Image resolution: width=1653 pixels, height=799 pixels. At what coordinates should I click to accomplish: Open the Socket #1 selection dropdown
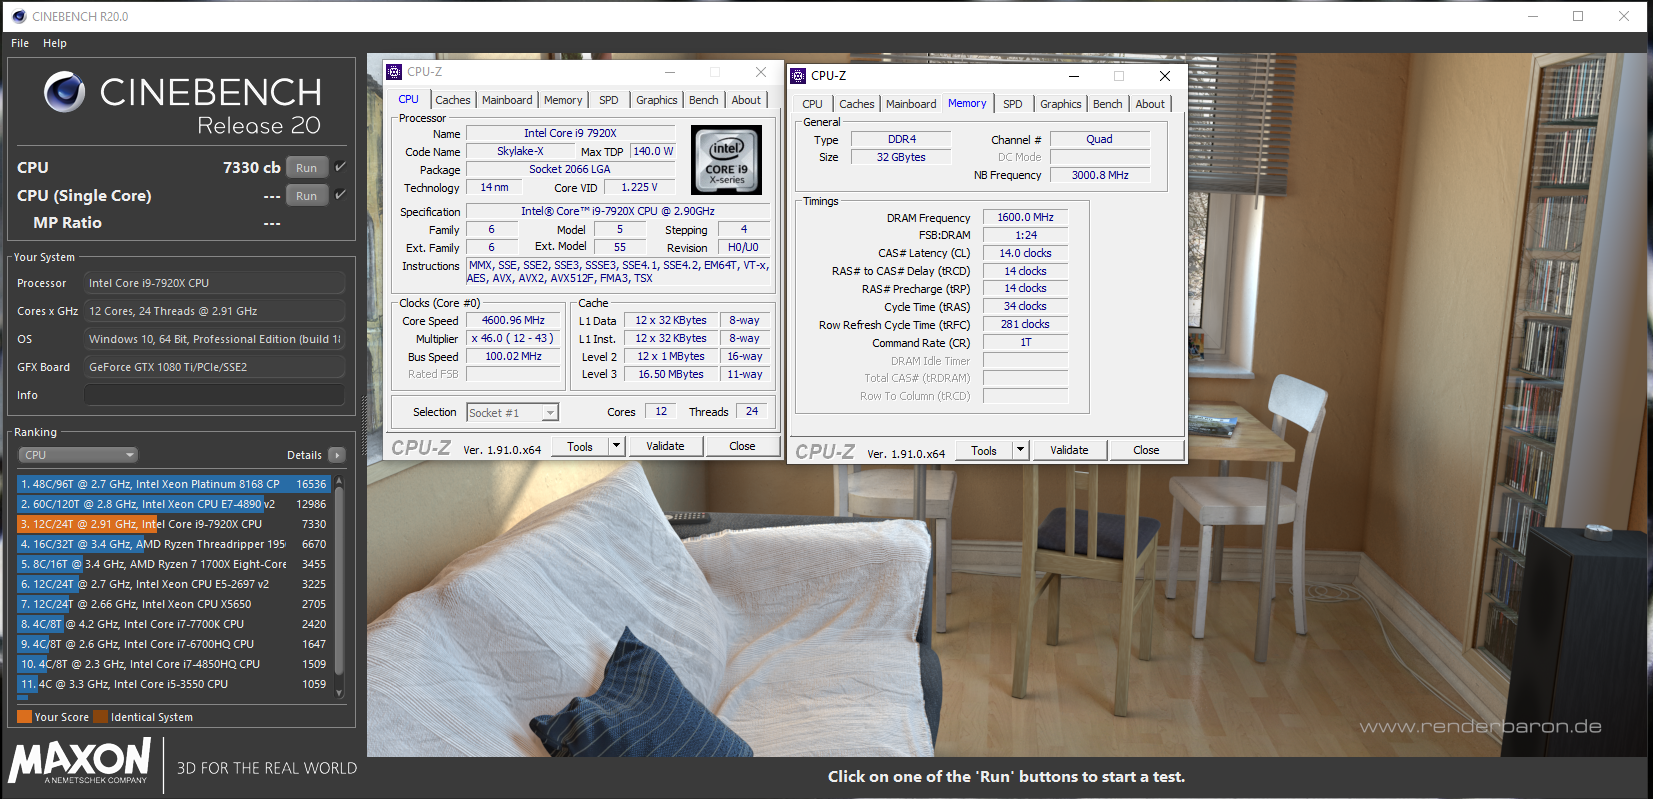pyautogui.click(x=513, y=413)
